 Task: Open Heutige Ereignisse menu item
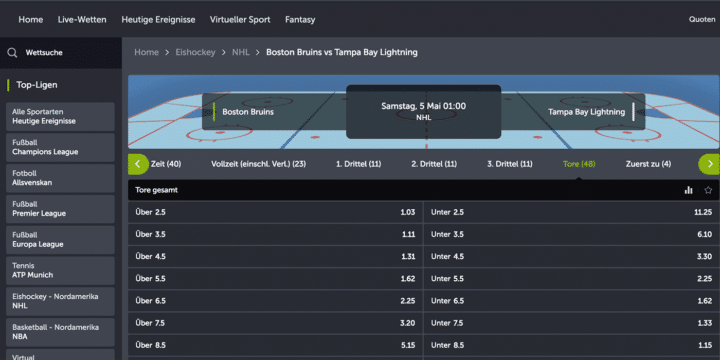(x=158, y=20)
